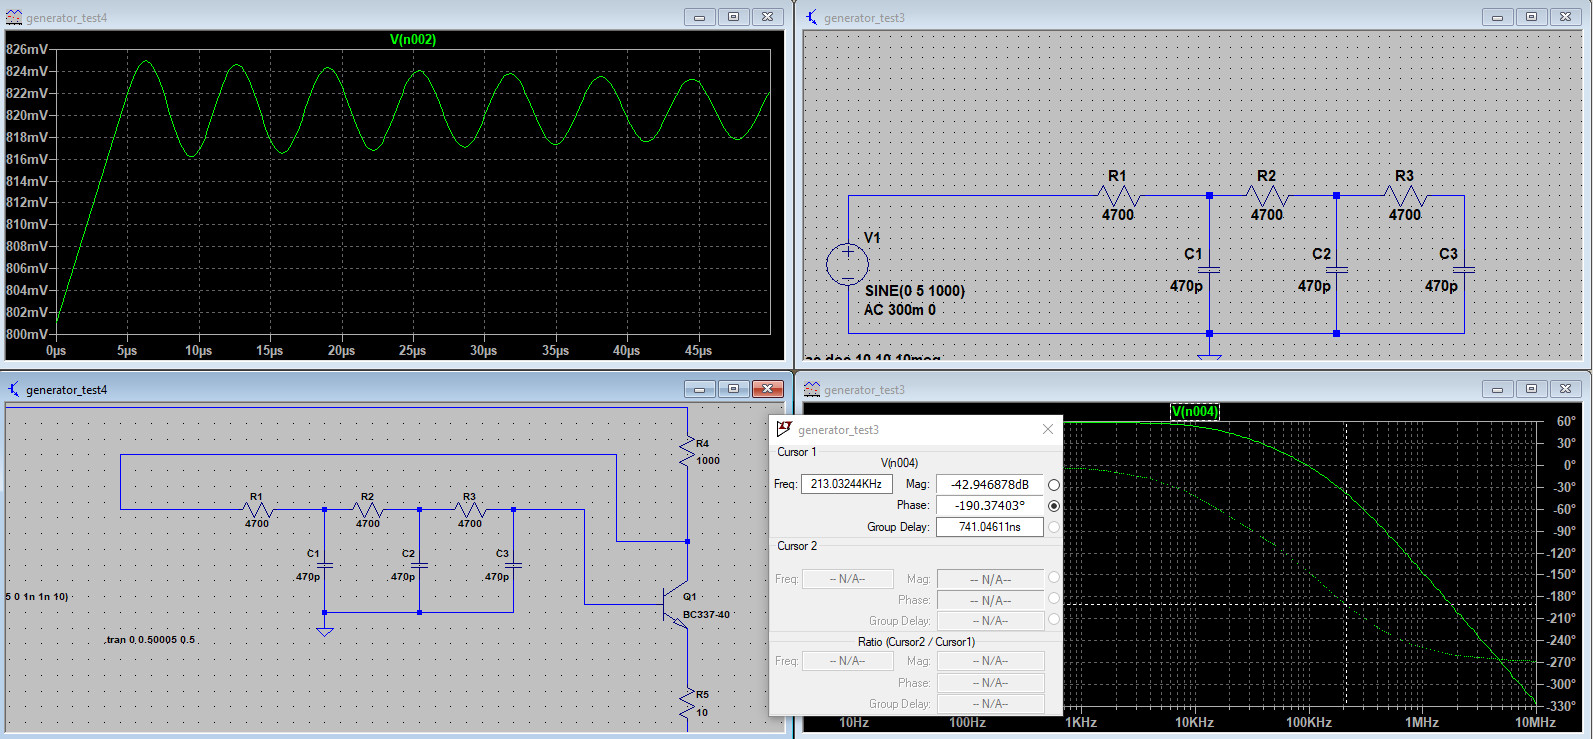Click the 10KHz label on the frequency axis
This screenshot has height=739, width=1593.
pos(1194,722)
